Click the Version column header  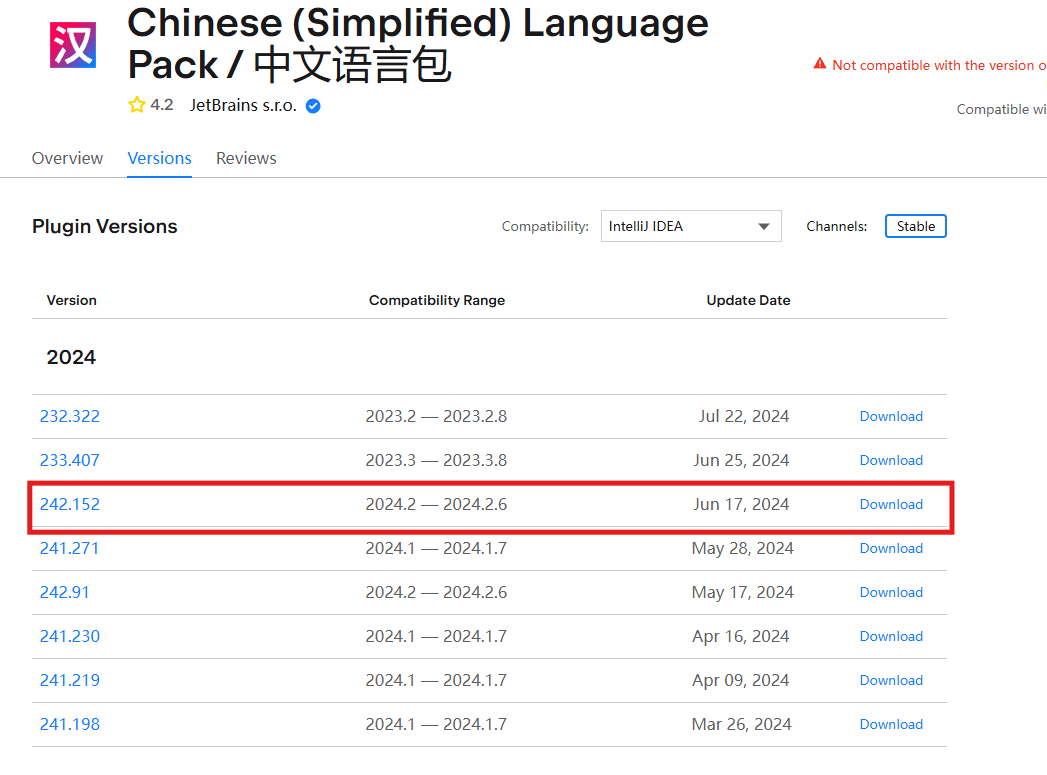point(71,300)
